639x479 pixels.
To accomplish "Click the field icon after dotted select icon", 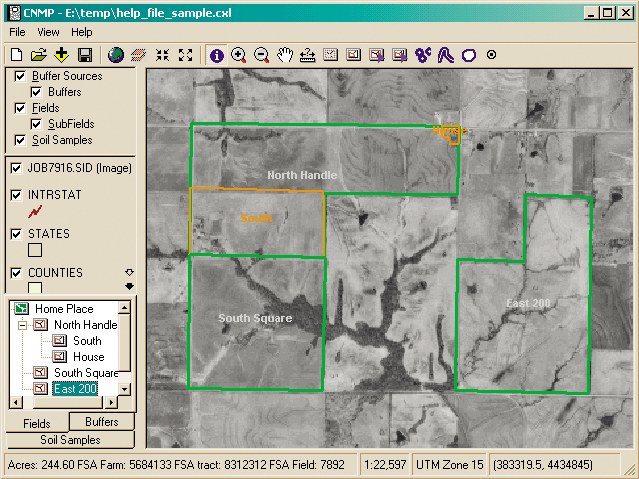I will tap(353, 55).
